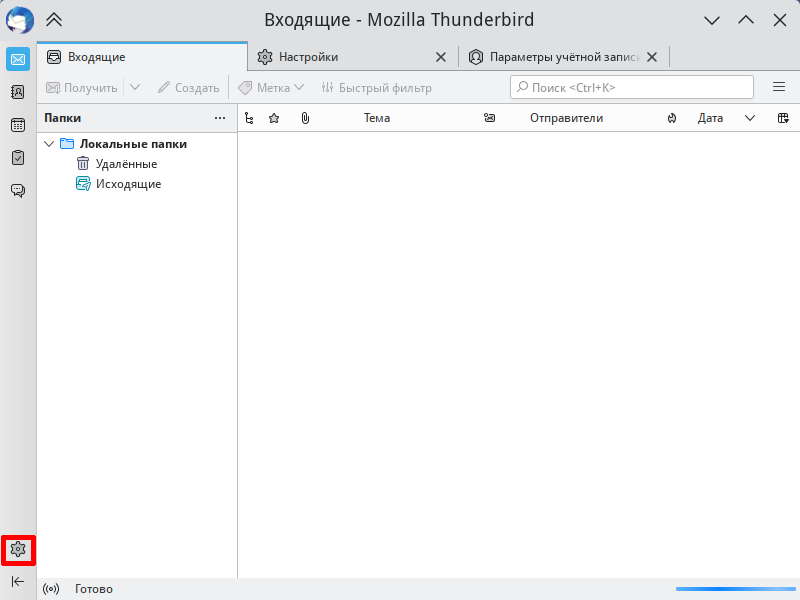
Task: Toggle the Quick Filter bar
Action: point(377,88)
